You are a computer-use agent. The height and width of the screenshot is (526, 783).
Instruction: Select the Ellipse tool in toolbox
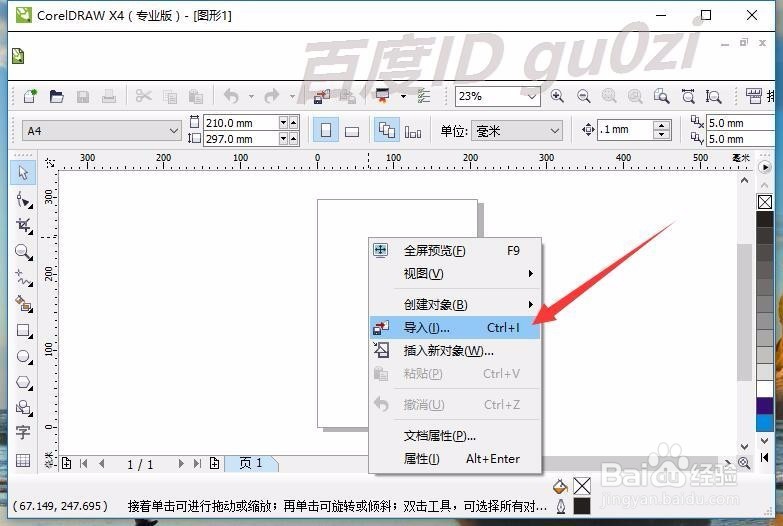pyautogui.click(x=23, y=356)
